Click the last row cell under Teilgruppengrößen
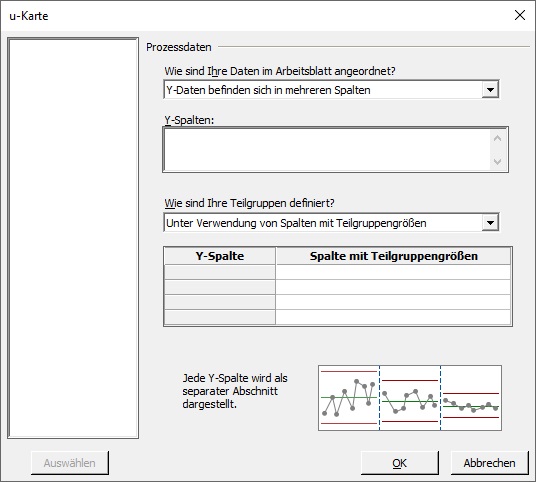This screenshot has height=482, width=536. coord(393,317)
